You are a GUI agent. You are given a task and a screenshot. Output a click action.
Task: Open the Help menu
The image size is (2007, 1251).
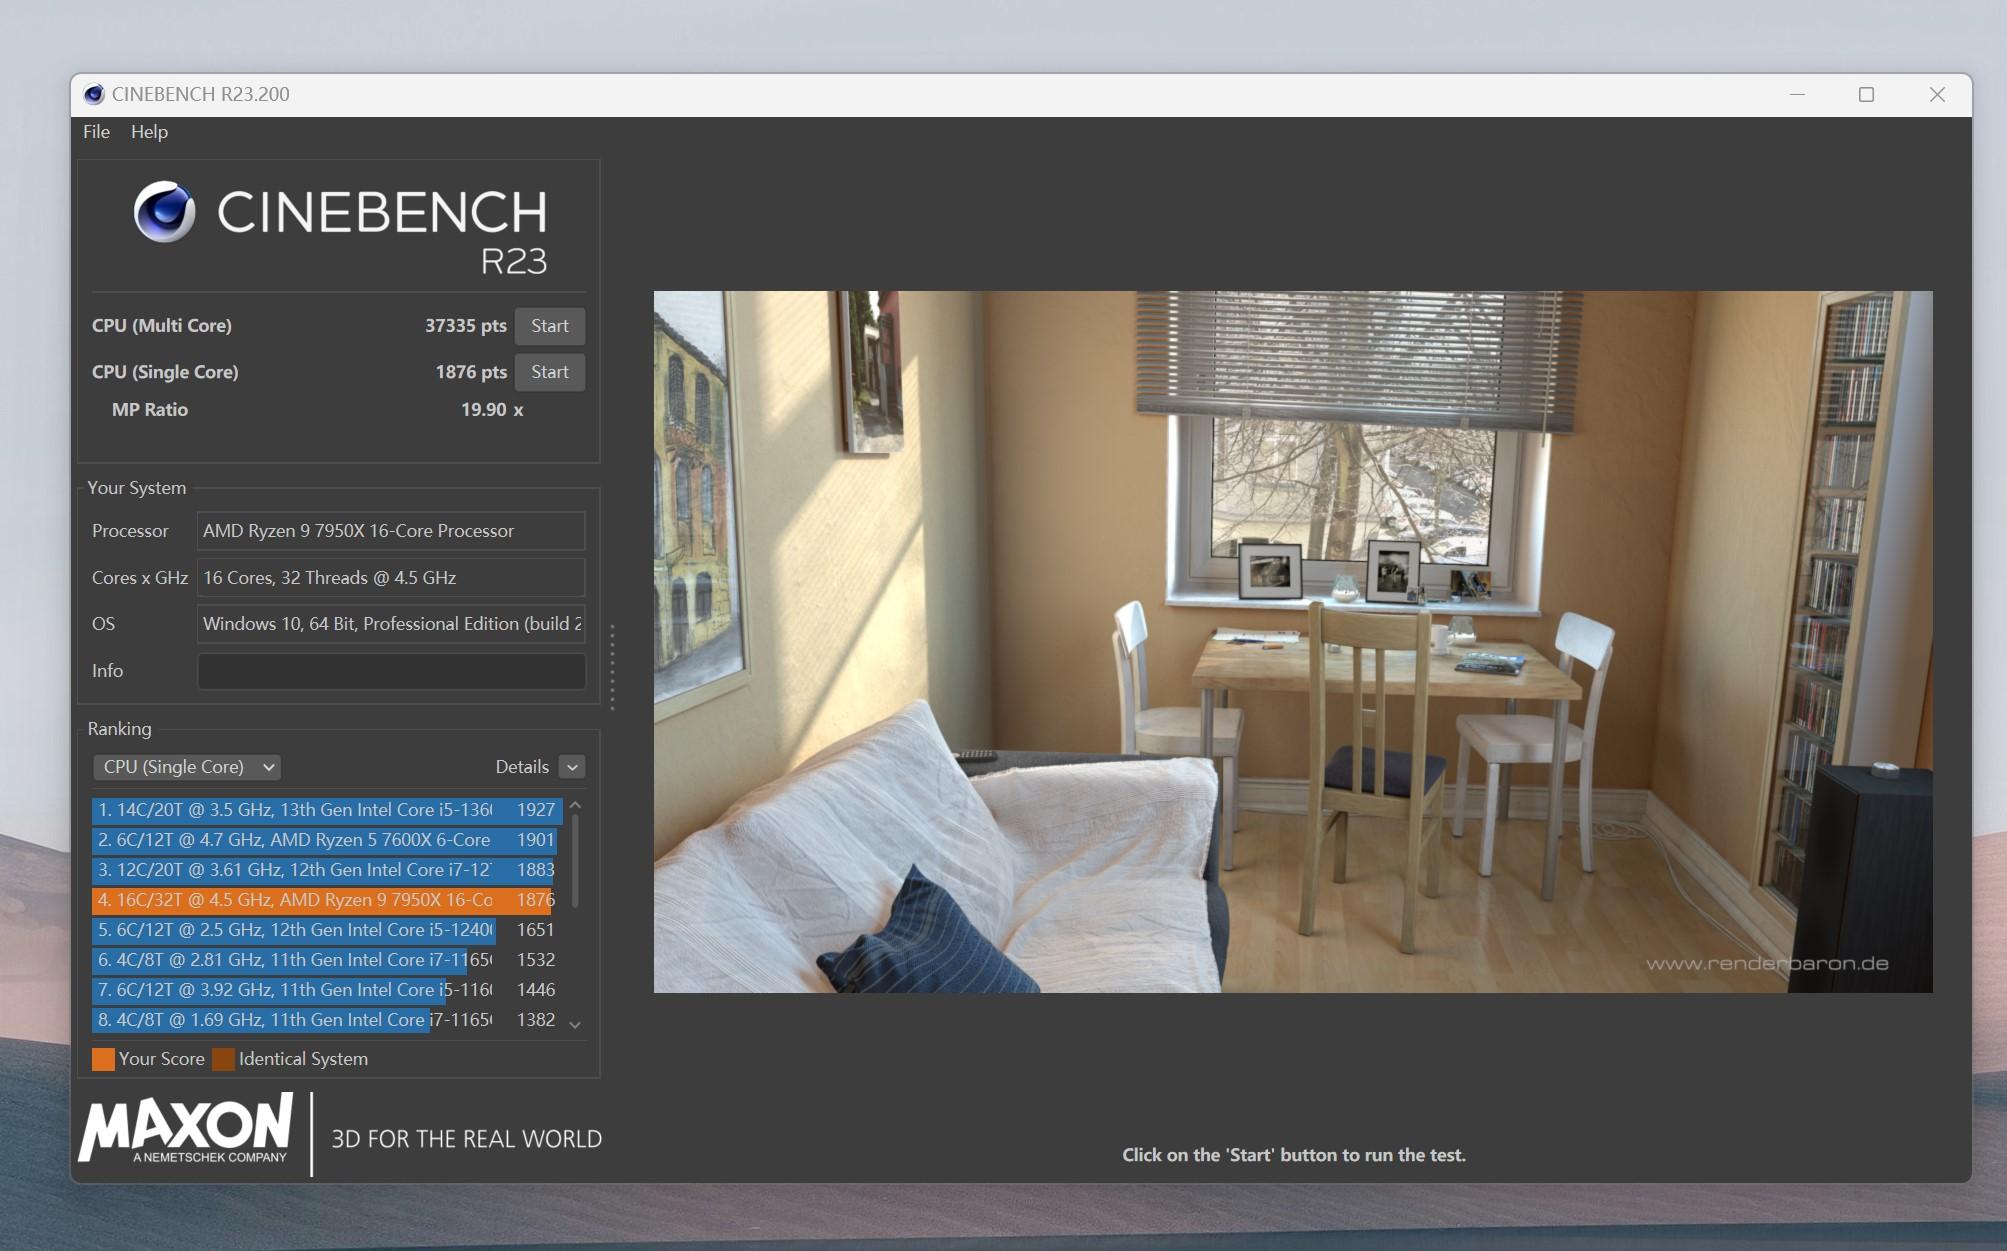pos(149,132)
